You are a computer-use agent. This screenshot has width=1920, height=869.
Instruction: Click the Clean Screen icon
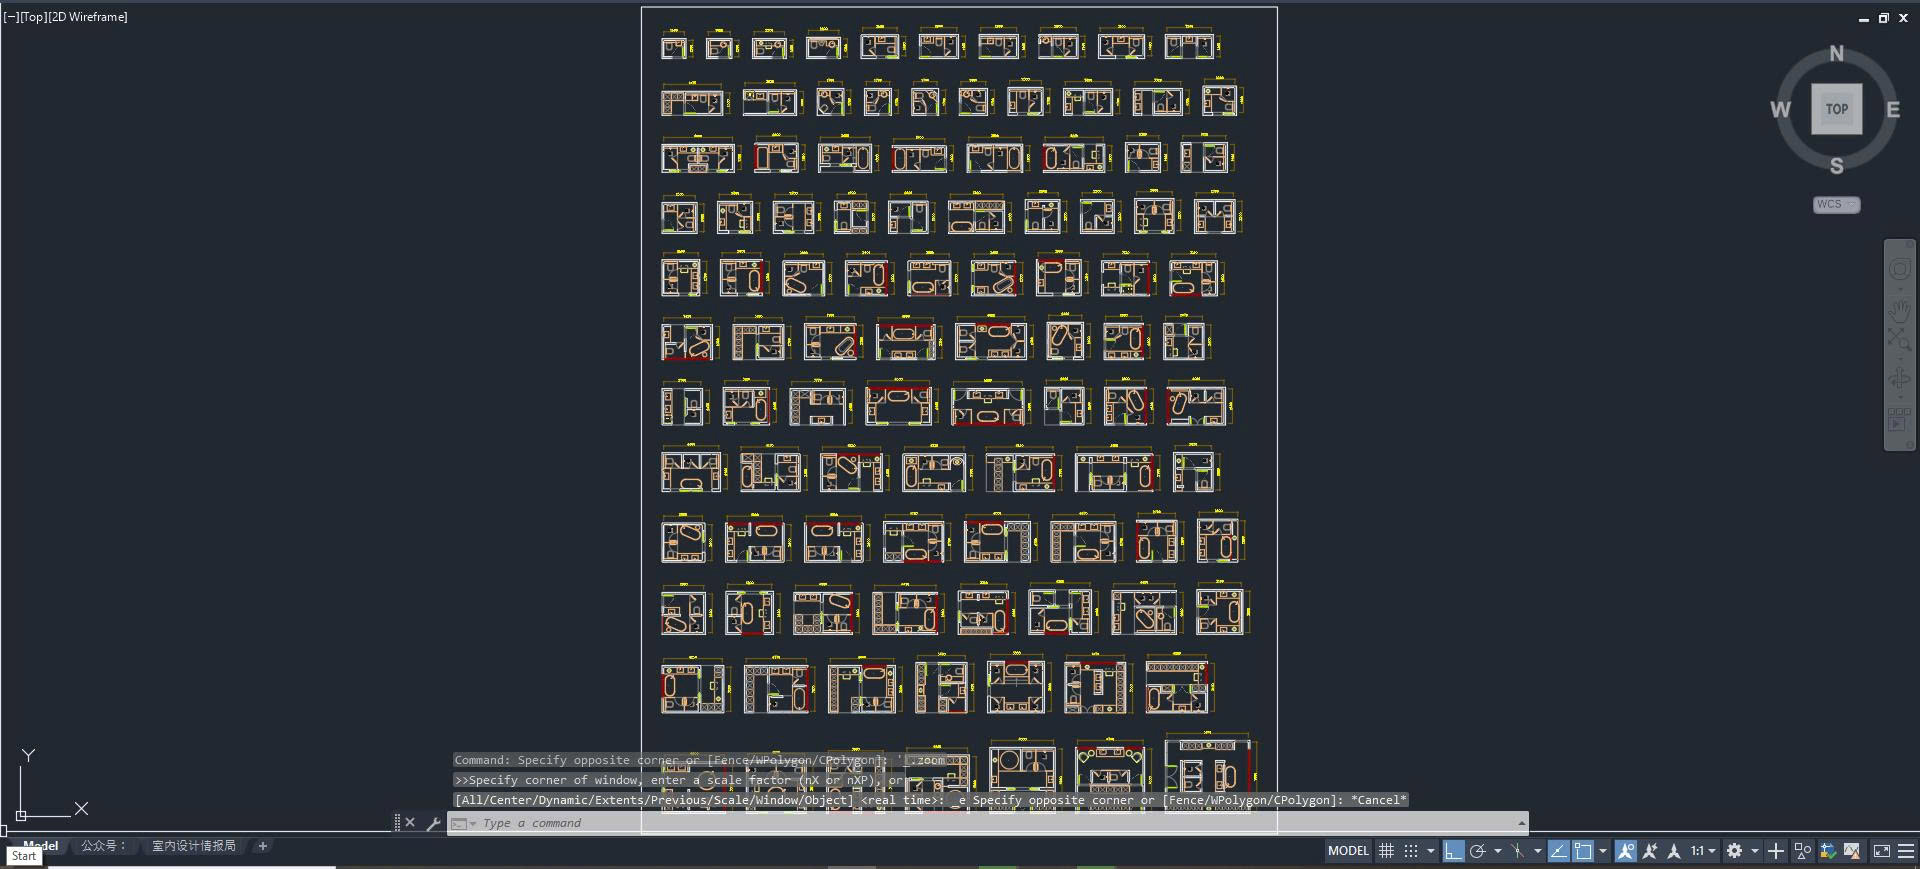tap(1881, 851)
